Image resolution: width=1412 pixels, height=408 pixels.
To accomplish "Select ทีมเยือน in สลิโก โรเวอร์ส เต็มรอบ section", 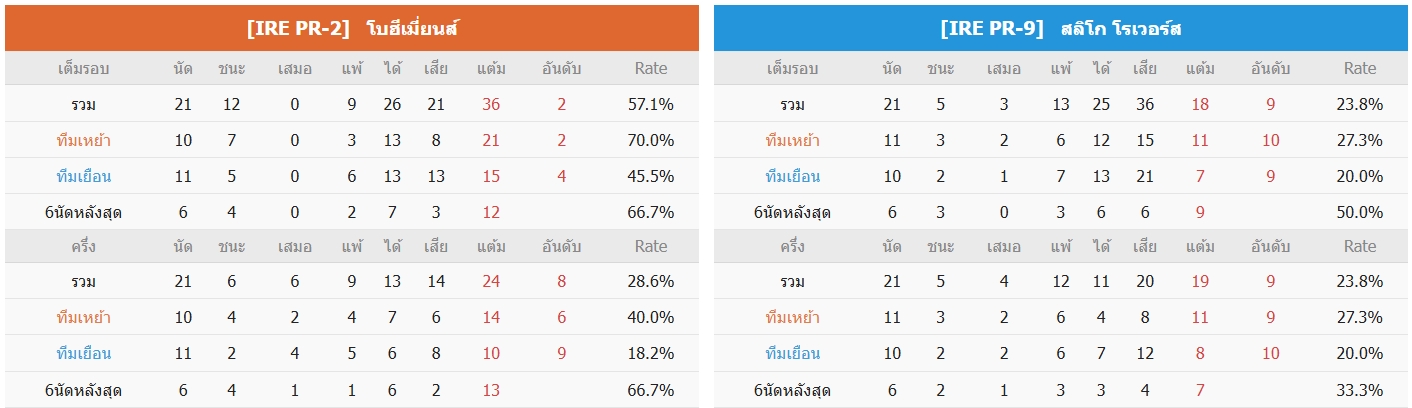I will coord(792,177).
